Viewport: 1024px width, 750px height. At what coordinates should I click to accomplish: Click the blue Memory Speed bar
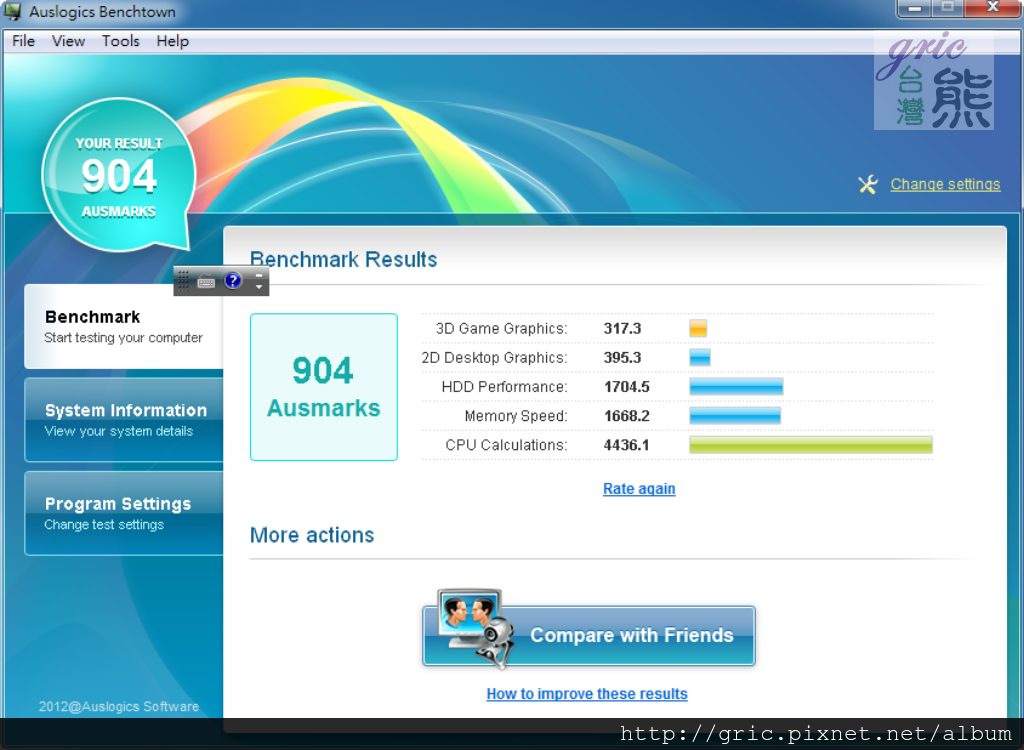[735, 416]
